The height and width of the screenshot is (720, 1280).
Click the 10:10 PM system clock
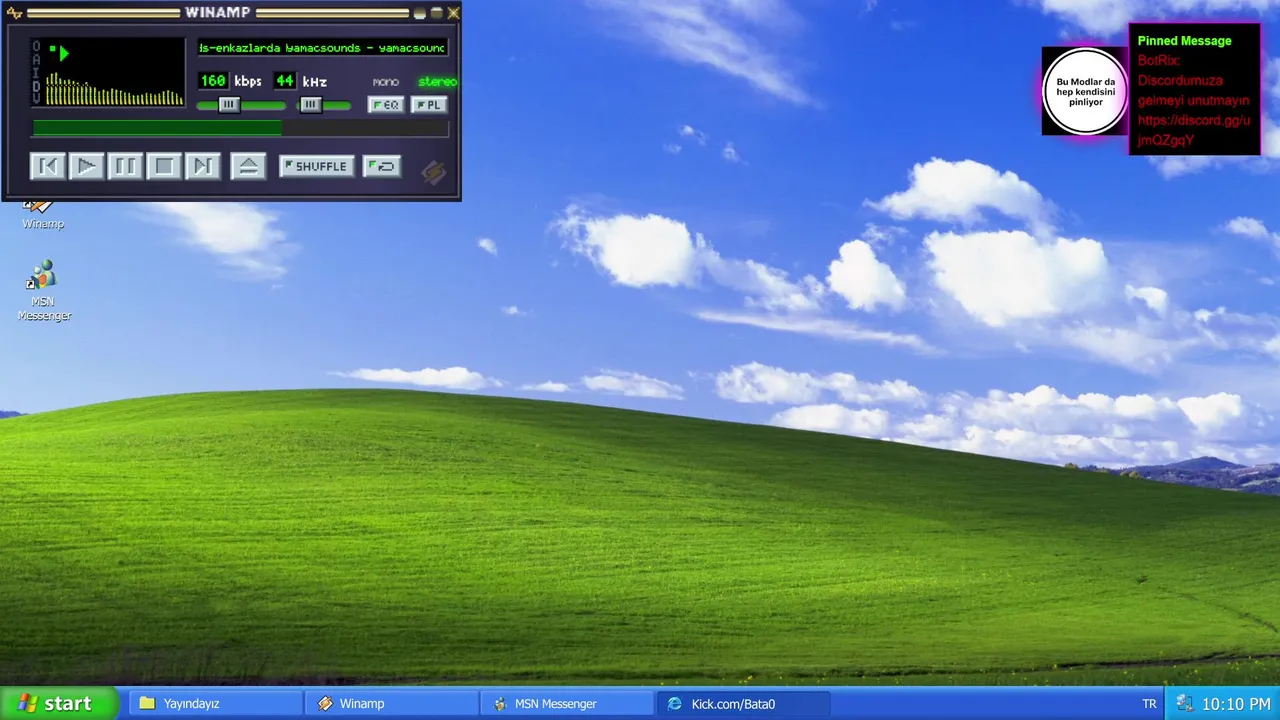click(x=1236, y=704)
